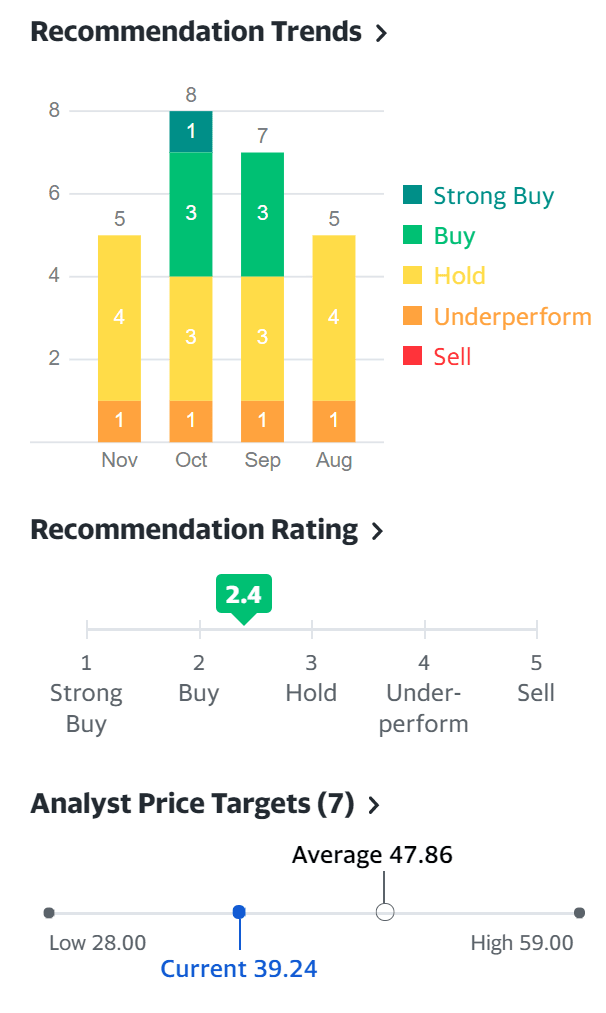Expand Analyst Price Targets chevron
The width and height of the screenshot is (606, 1013).
pyautogui.click(x=374, y=805)
